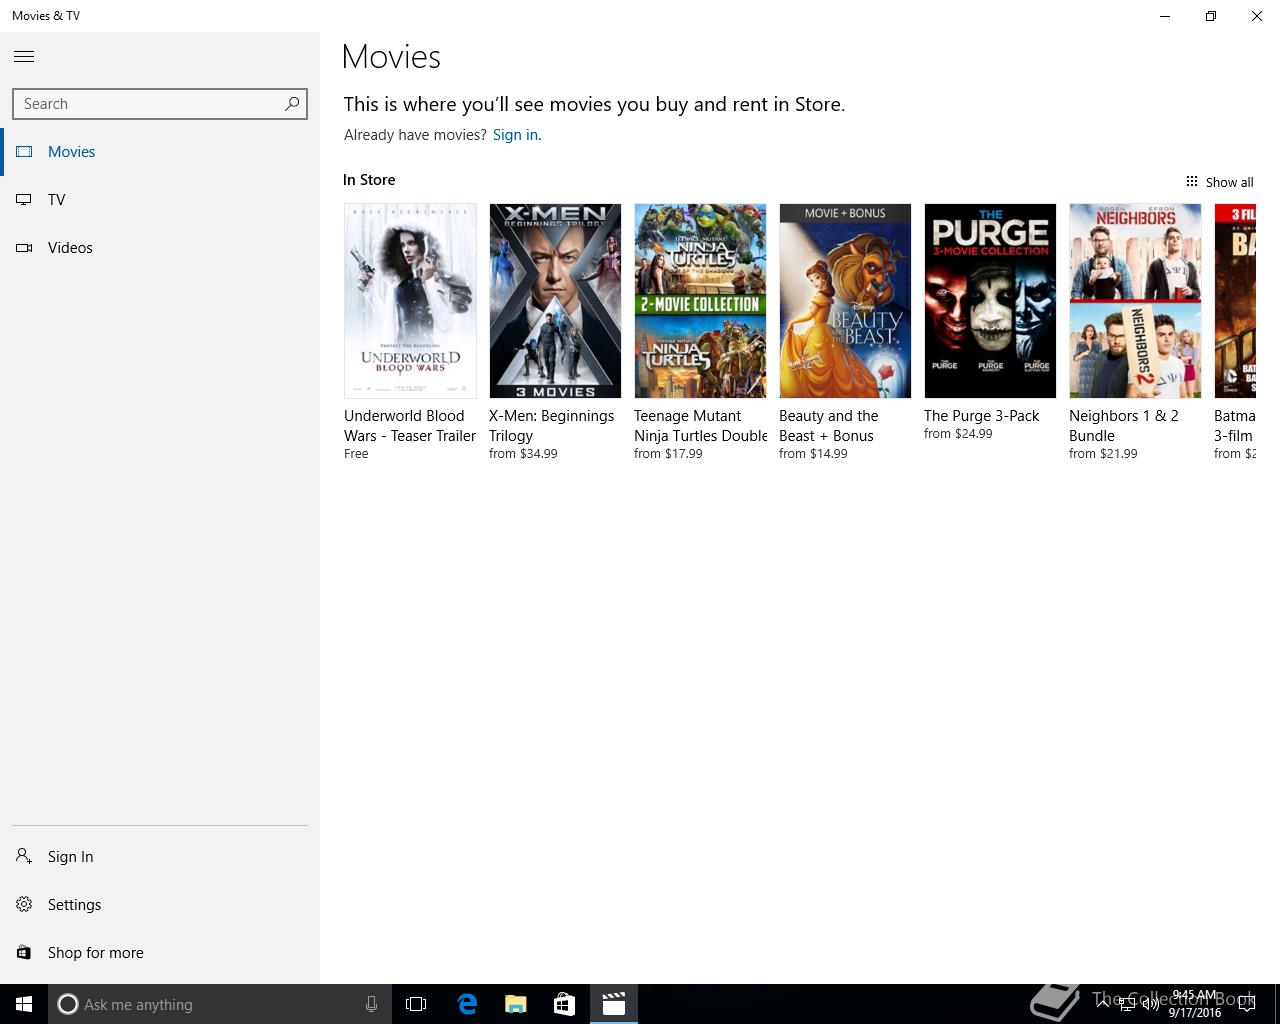Open the Sign In label in sidebar
1280x1024 pixels.
(x=70, y=857)
